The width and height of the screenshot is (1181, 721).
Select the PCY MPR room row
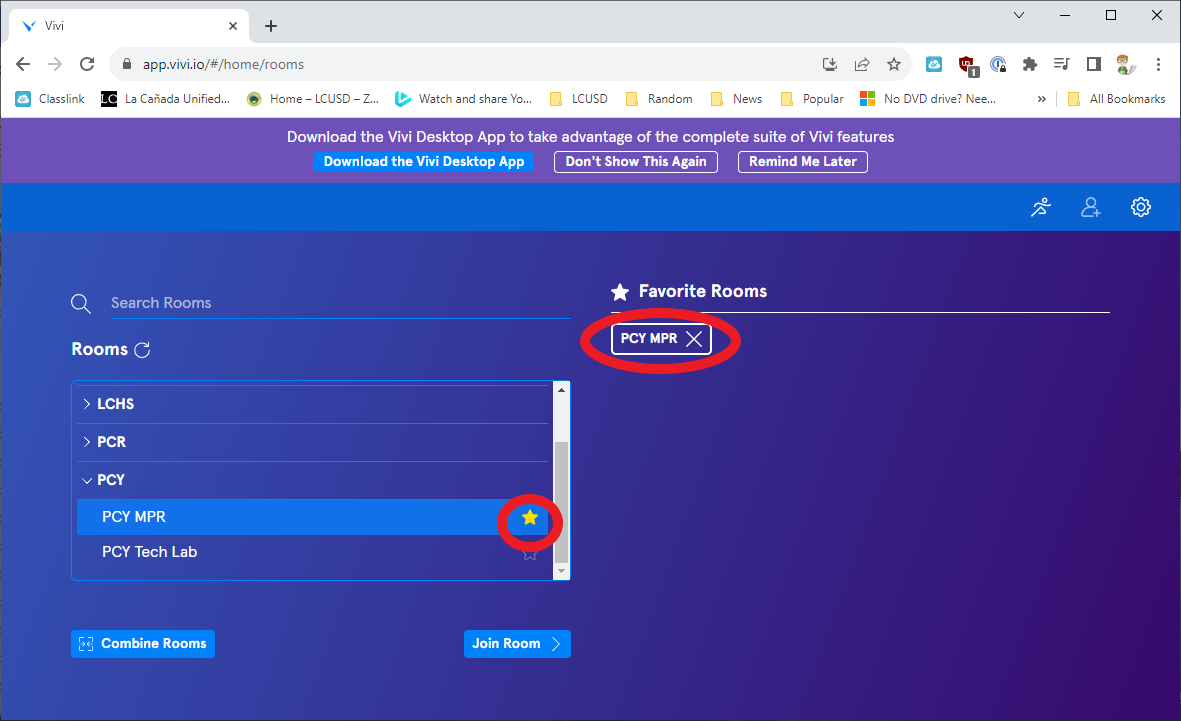pyautogui.click(x=313, y=517)
